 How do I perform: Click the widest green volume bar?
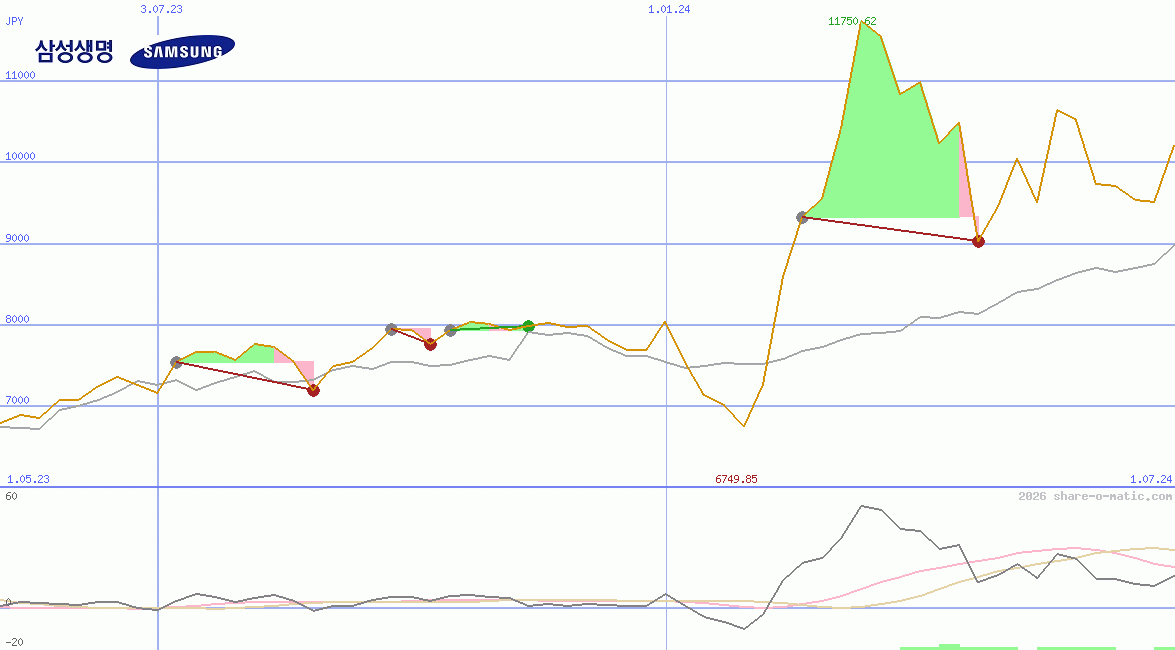click(950, 645)
